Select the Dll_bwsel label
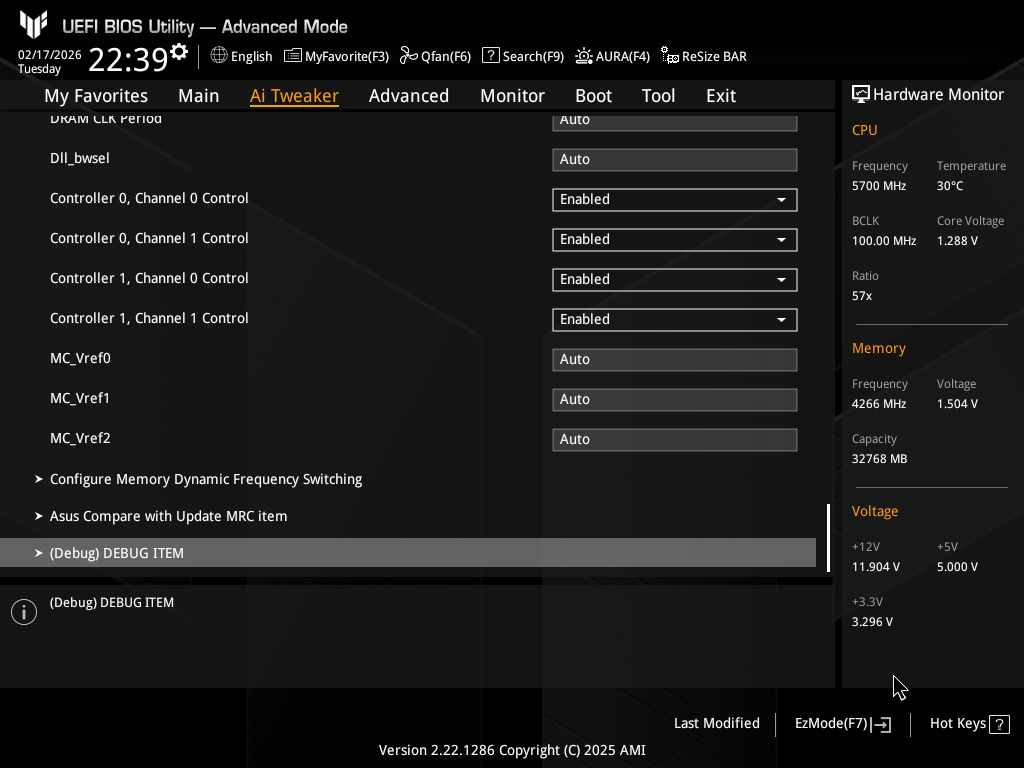1024x768 pixels. pos(80,158)
